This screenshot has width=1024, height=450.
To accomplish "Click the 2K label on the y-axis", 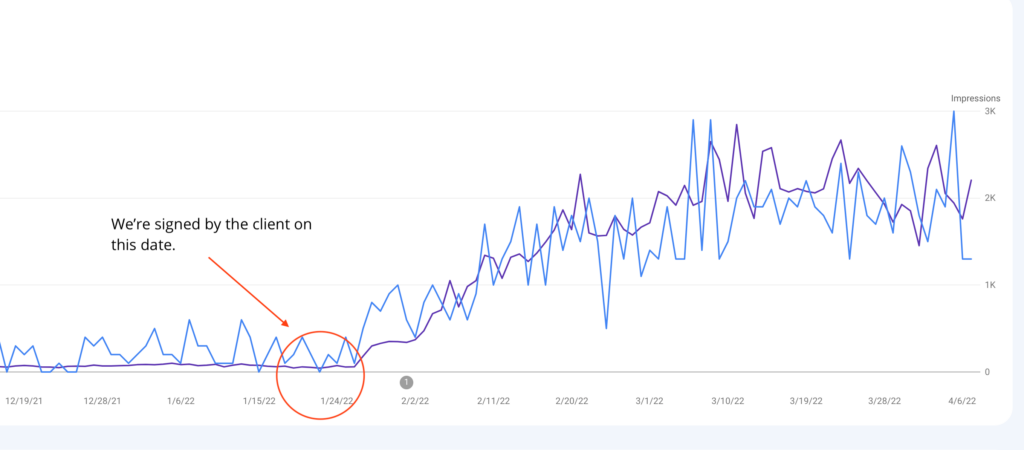I will tap(990, 199).
